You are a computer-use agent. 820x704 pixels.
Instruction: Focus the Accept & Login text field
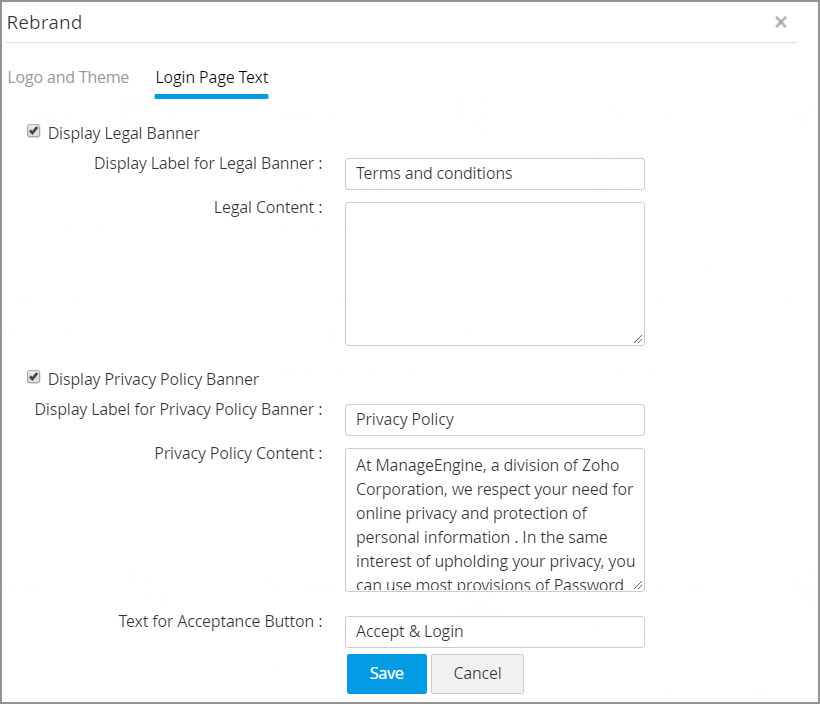494,631
